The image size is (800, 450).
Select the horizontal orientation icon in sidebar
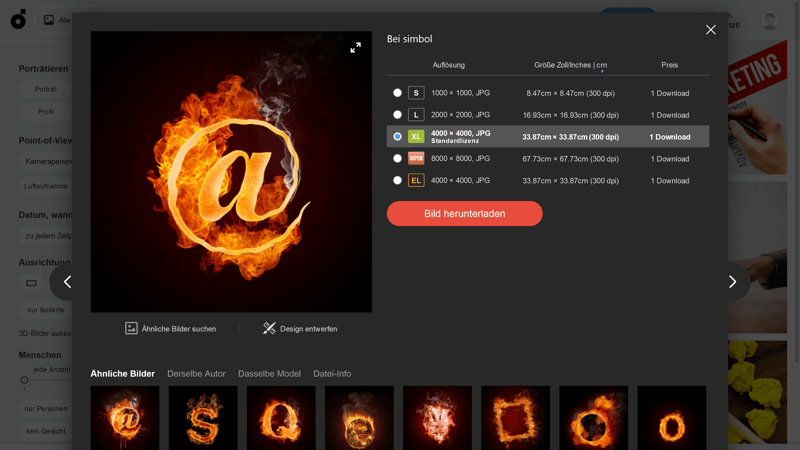click(x=31, y=283)
